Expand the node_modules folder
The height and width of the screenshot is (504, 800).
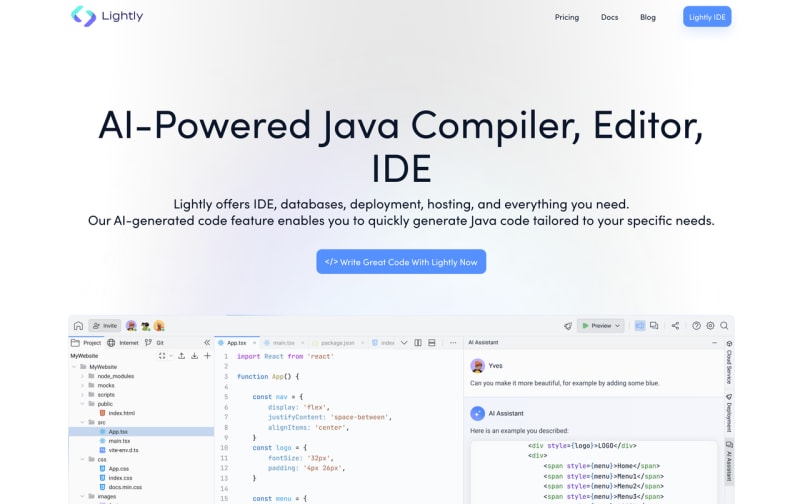[x=83, y=376]
